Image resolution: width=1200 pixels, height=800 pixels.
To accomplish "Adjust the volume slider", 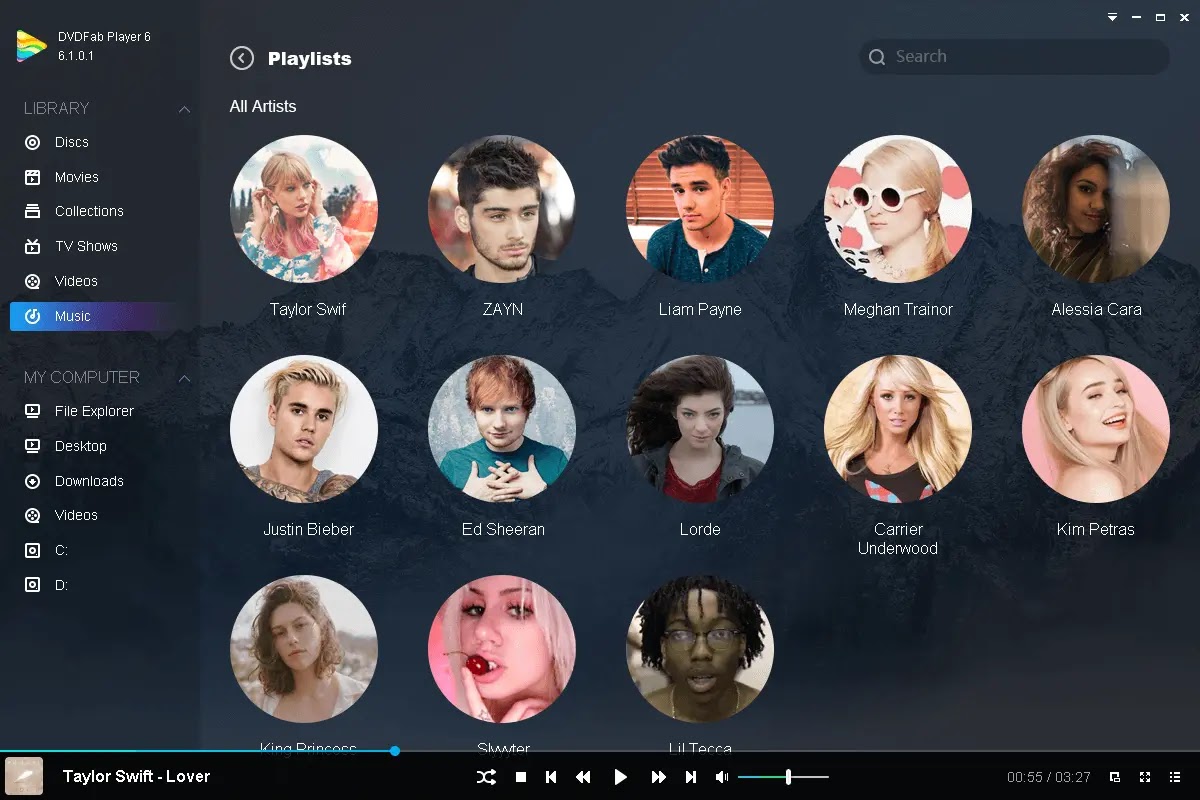I will [783, 777].
